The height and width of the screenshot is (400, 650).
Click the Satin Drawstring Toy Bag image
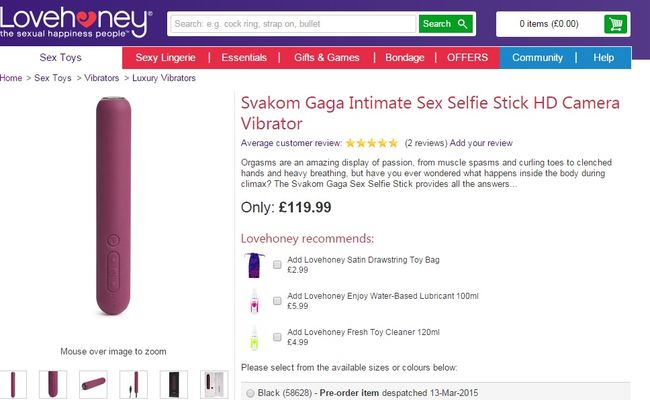click(254, 265)
